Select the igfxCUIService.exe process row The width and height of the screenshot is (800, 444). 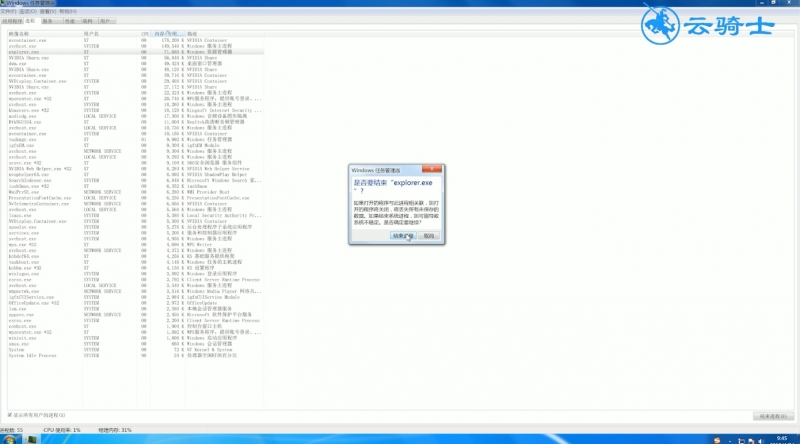135,297
